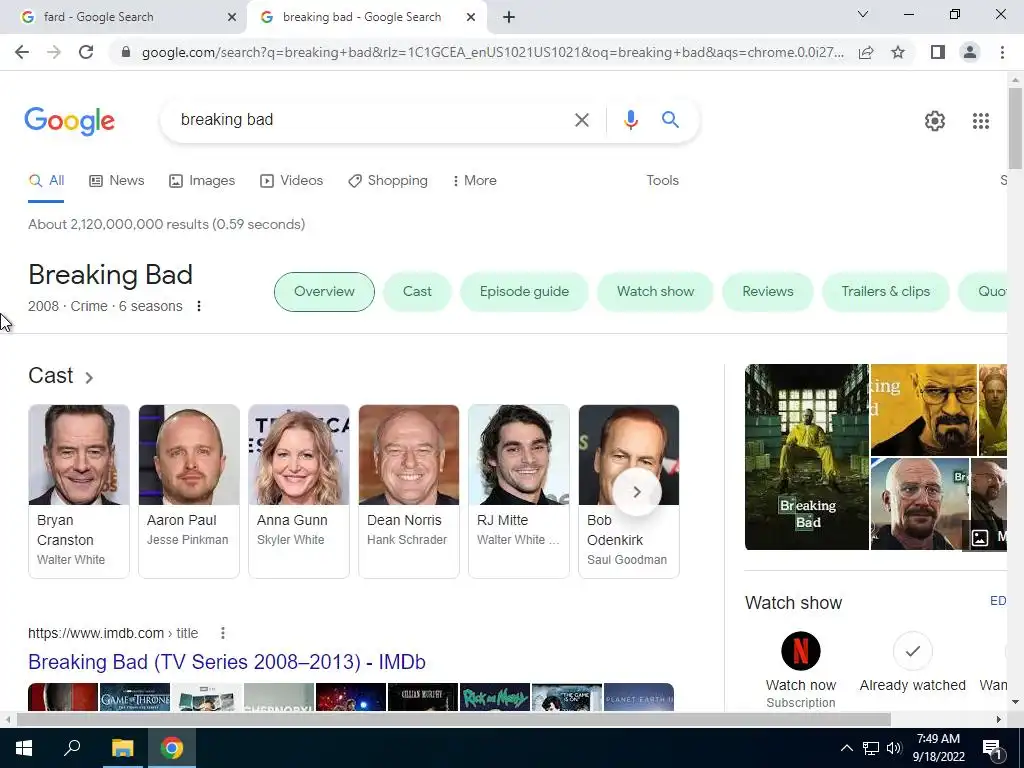Open Aaron Paul cast card
This screenshot has width=1024, height=768.
(189, 491)
